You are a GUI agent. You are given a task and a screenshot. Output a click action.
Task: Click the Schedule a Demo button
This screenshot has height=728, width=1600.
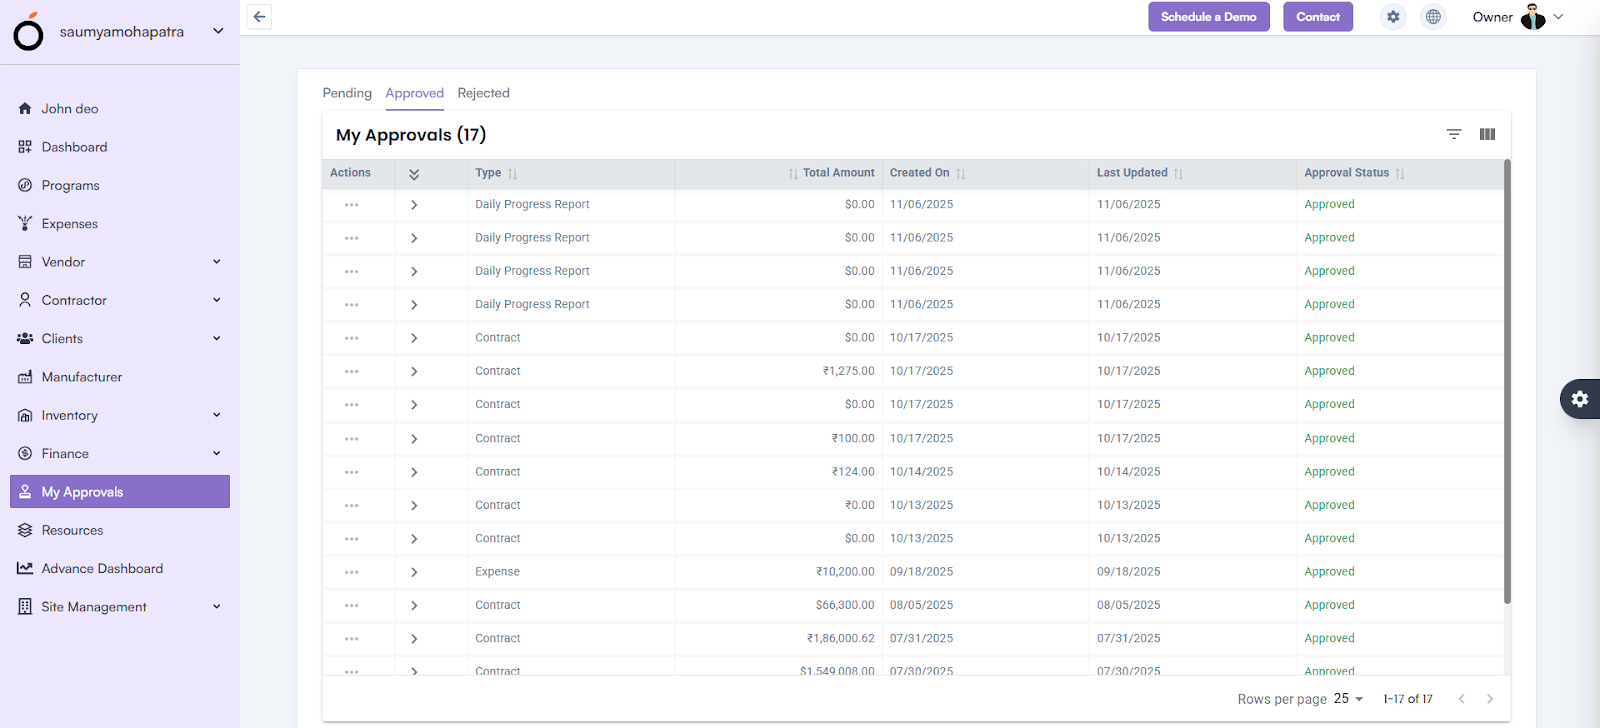coord(1208,17)
